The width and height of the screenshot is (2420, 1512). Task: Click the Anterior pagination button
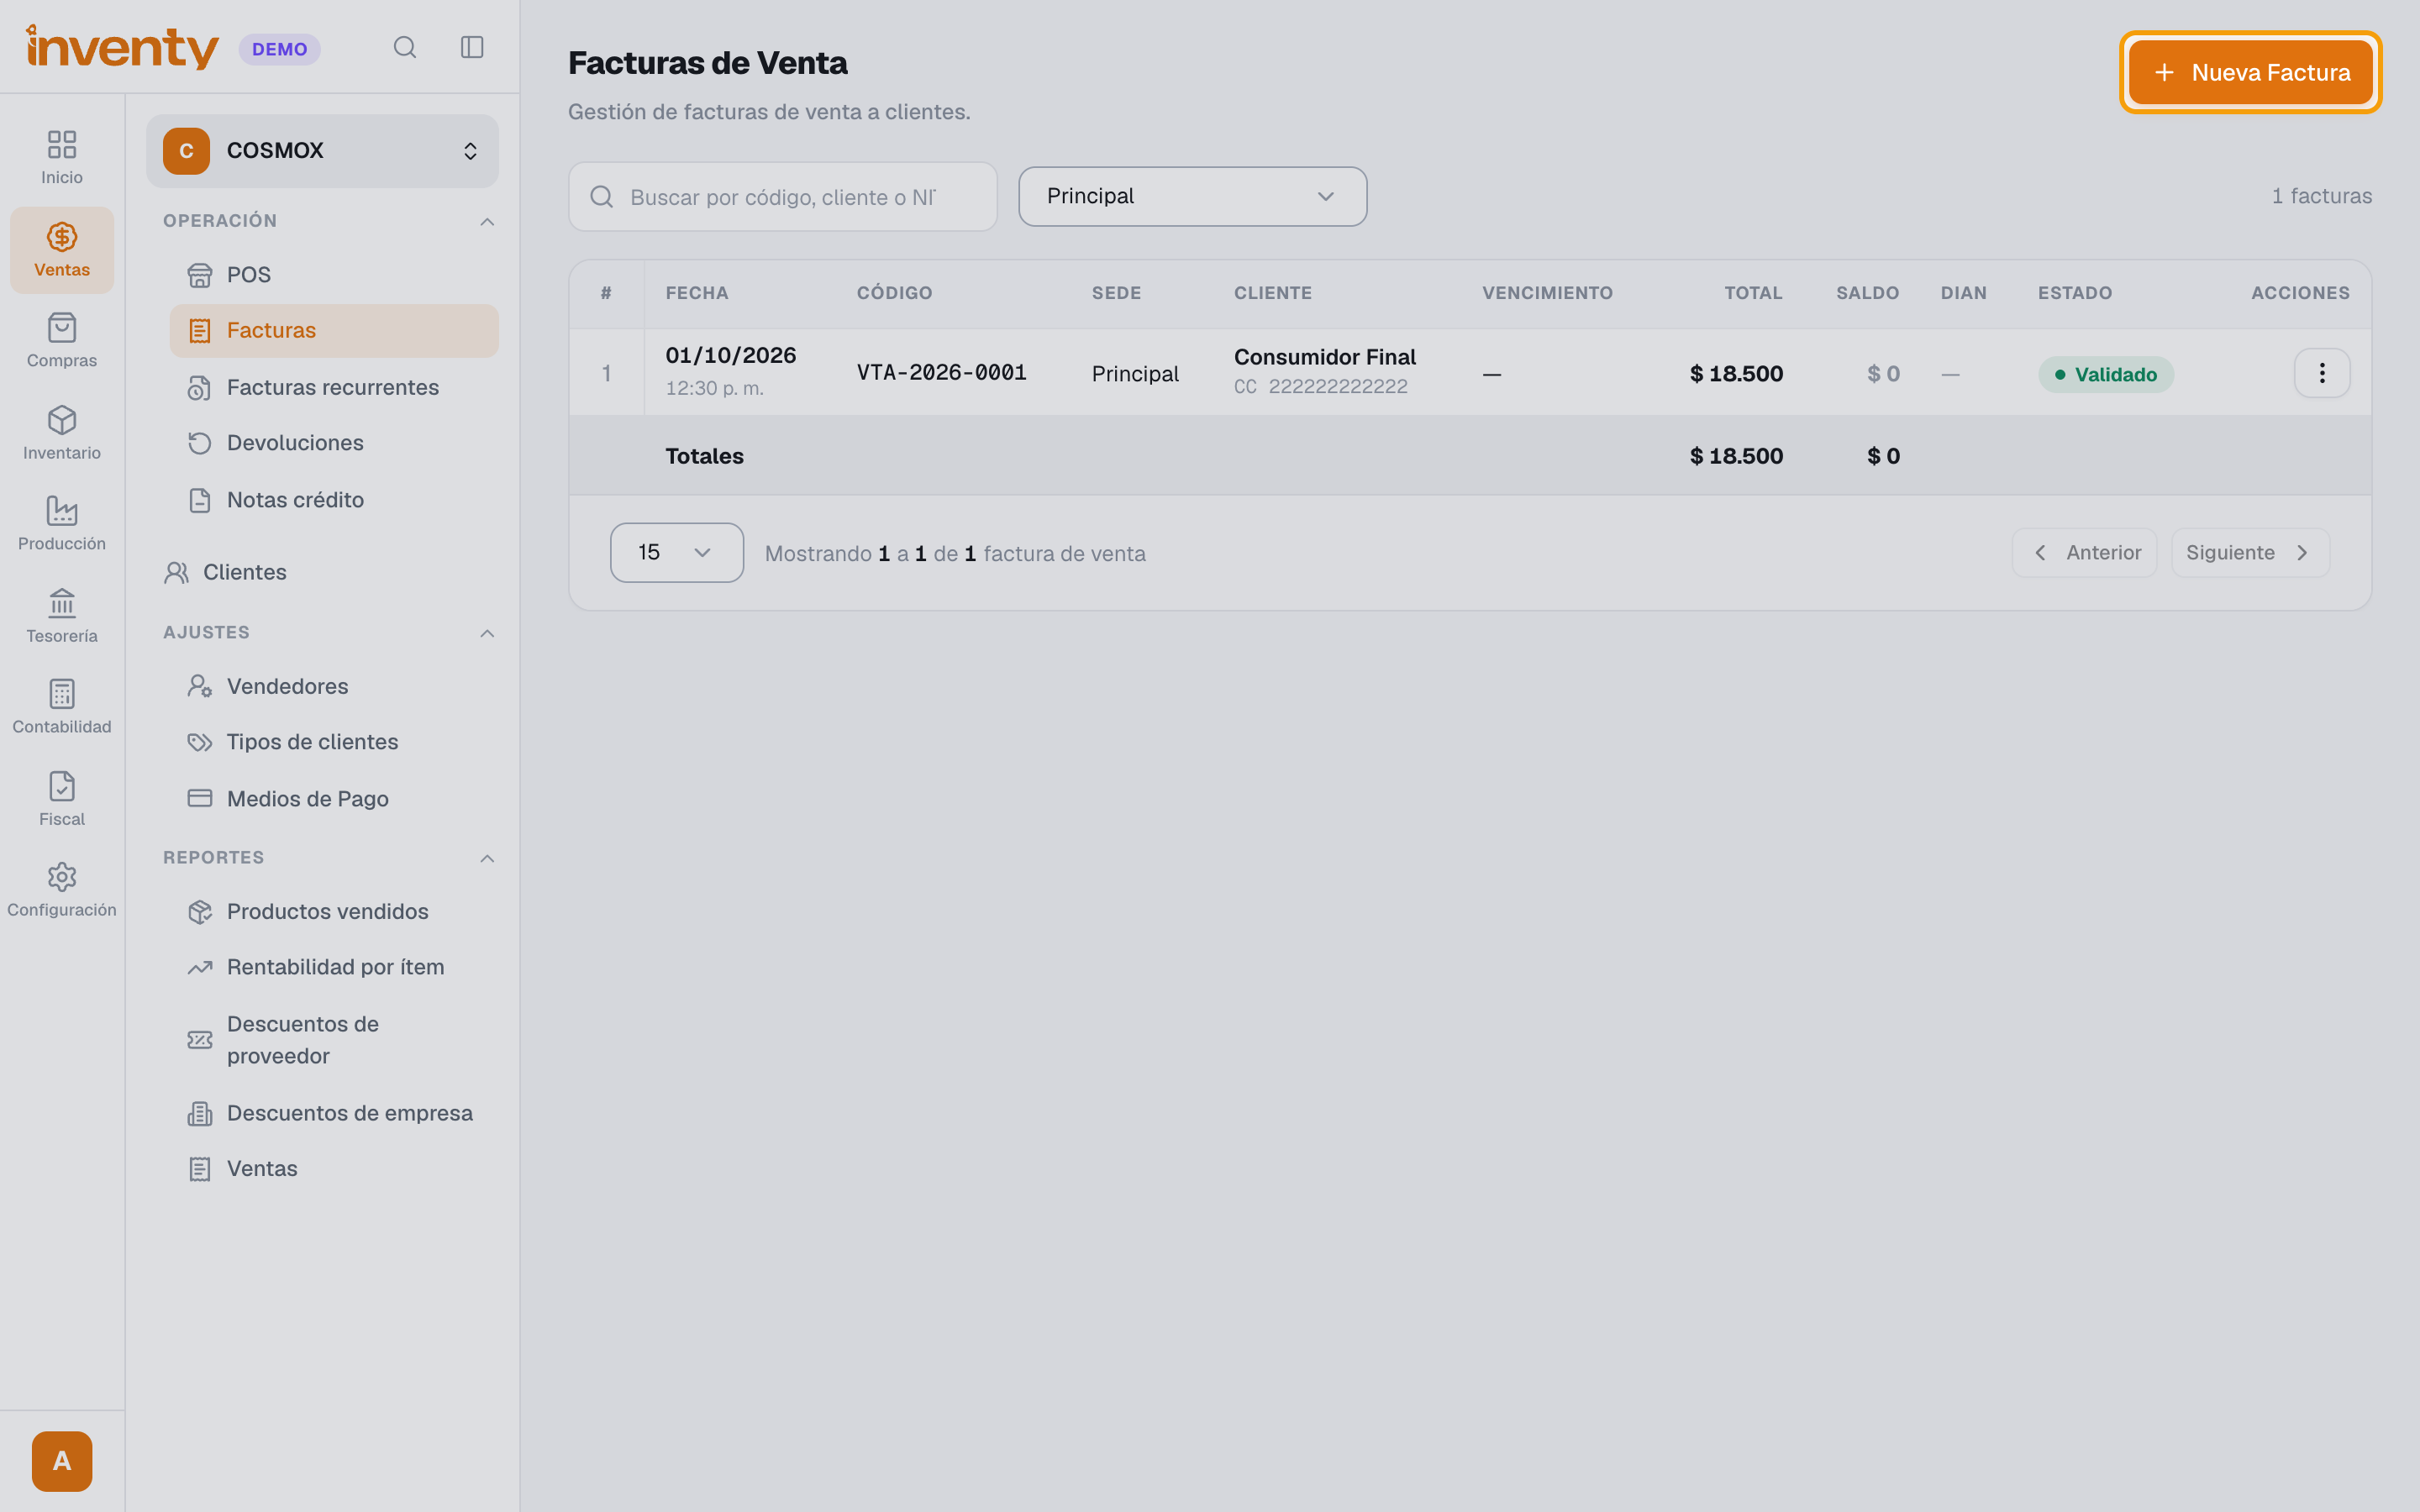pyautogui.click(x=2084, y=553)
